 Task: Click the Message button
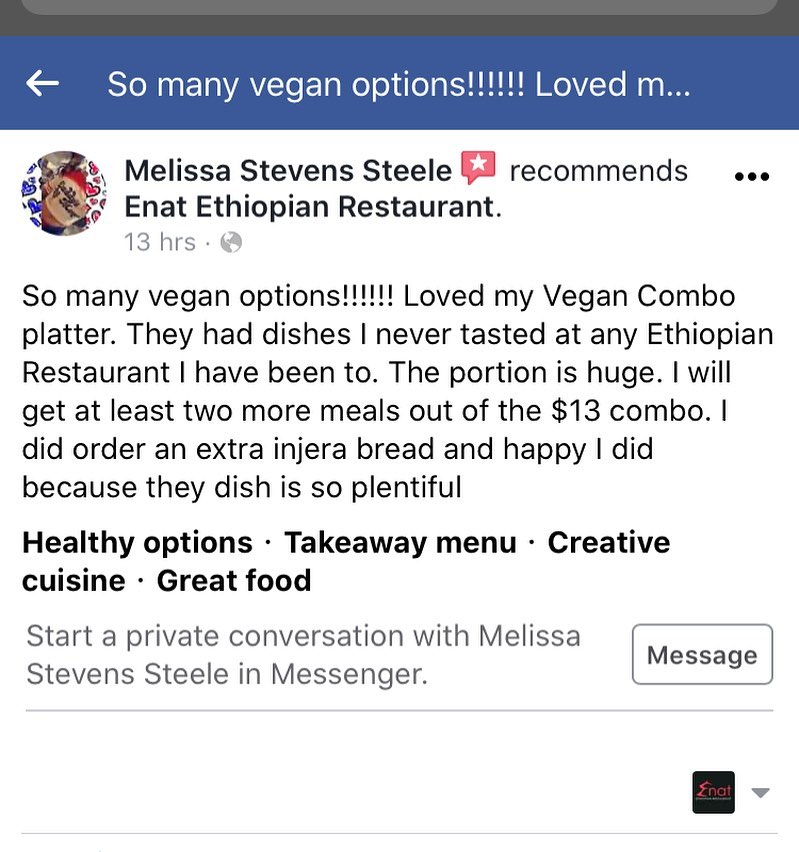702,654
